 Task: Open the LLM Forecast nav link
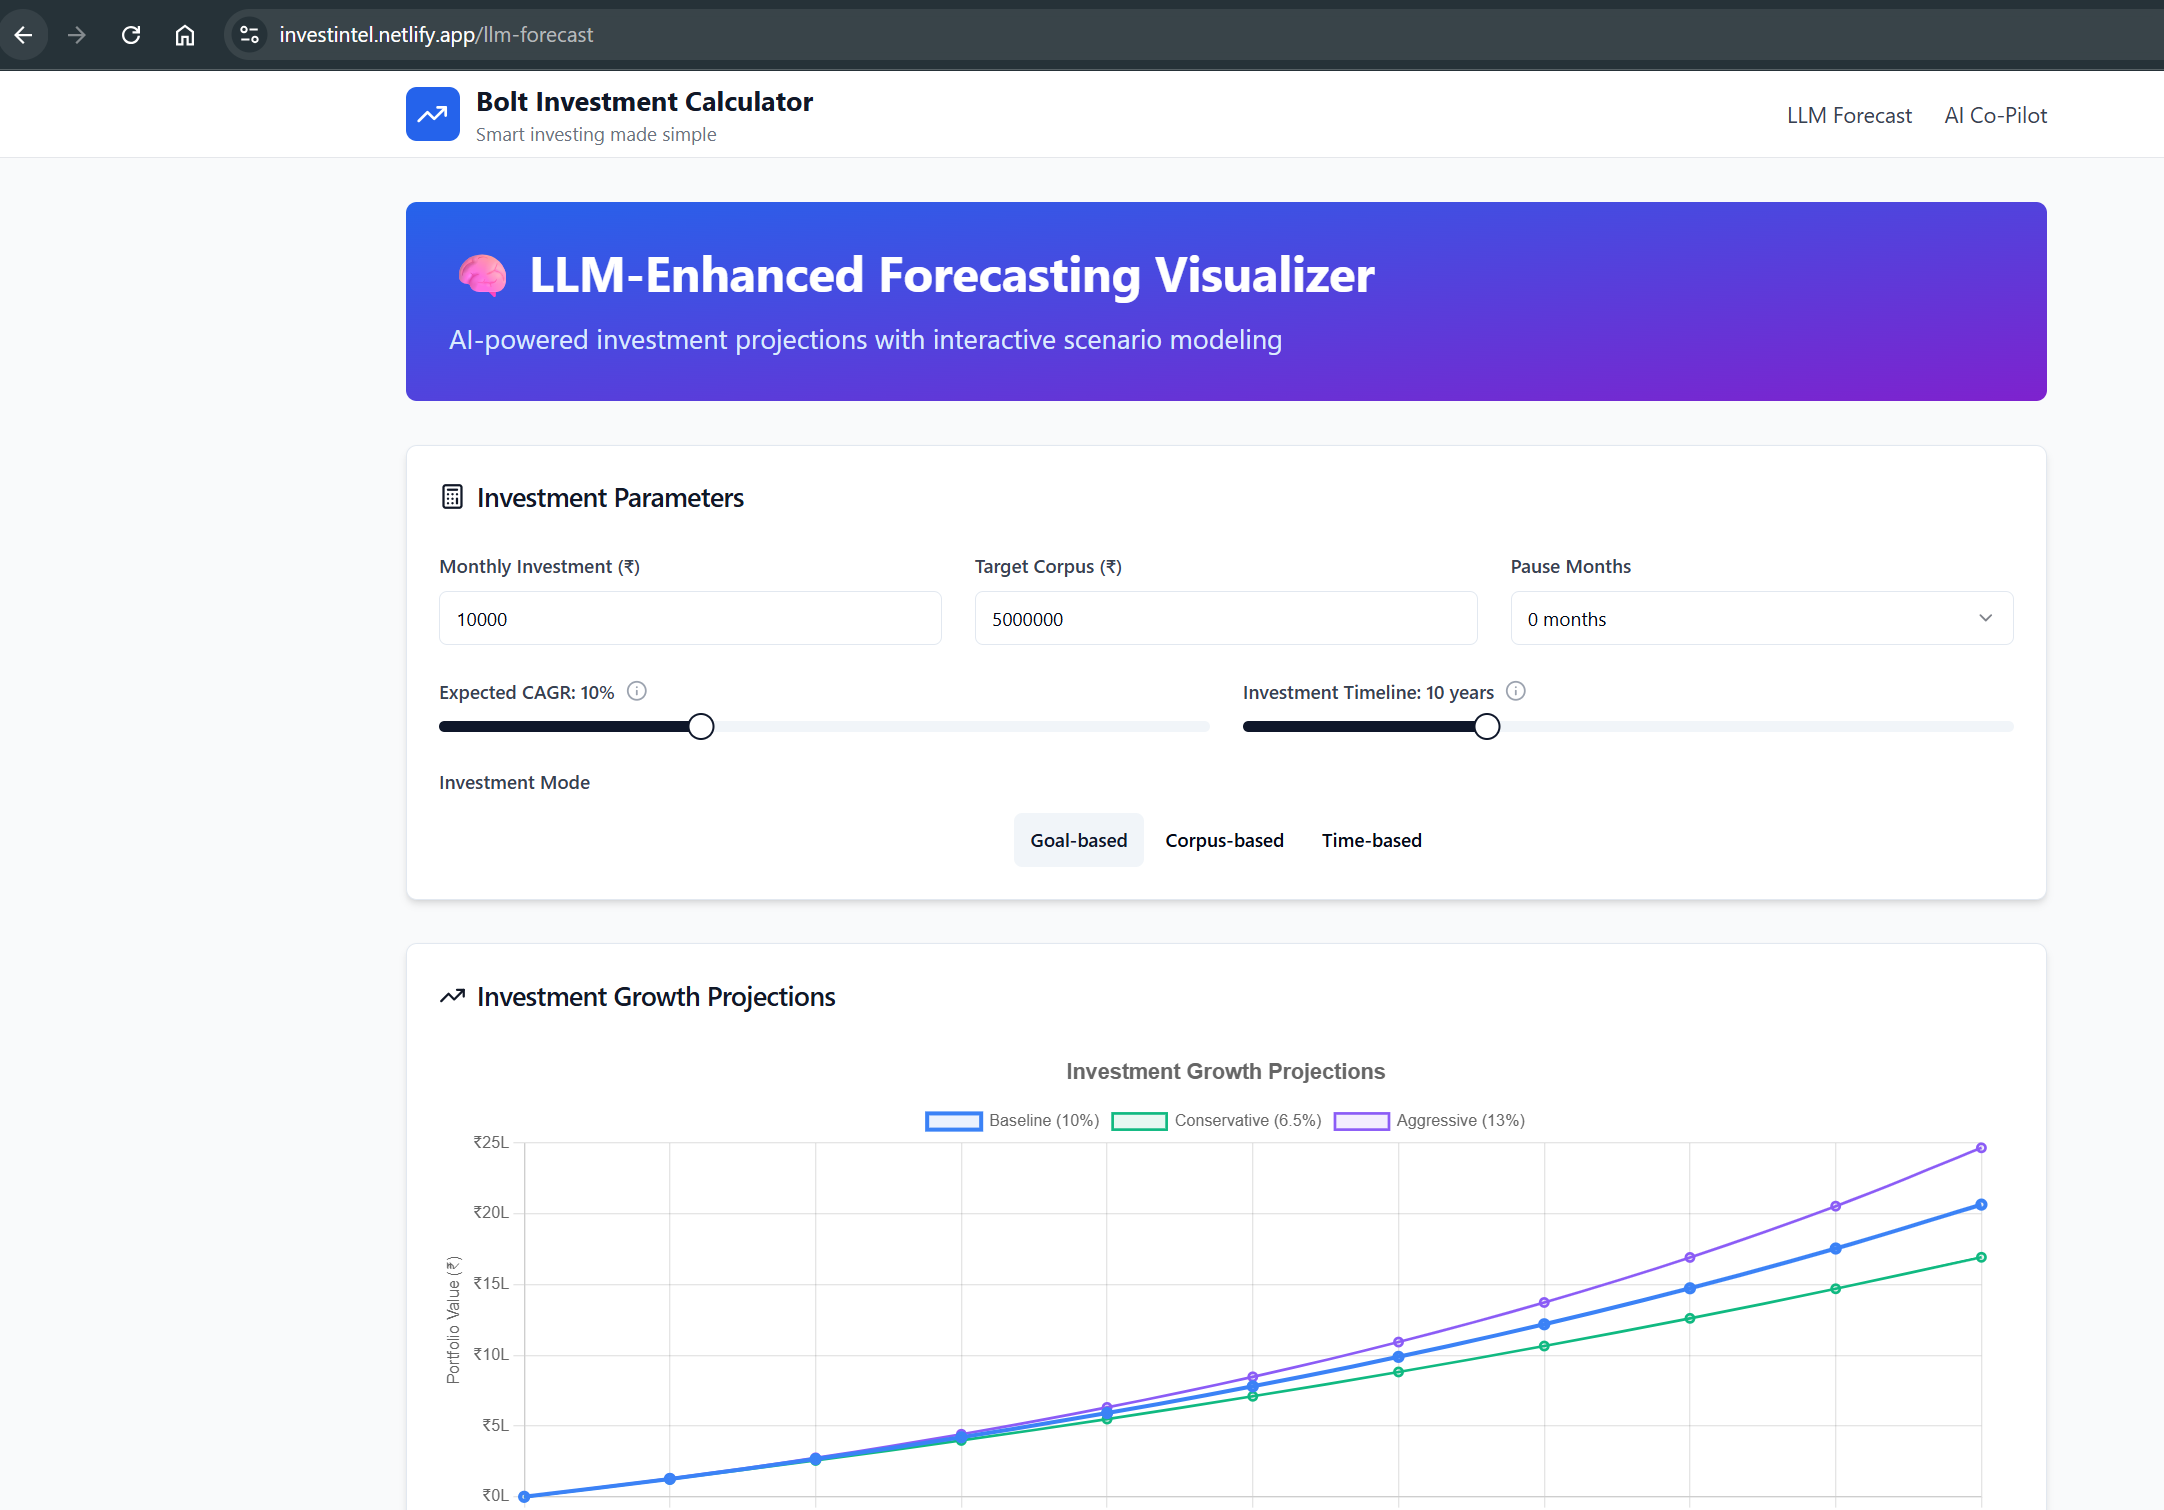(1849, 116)
